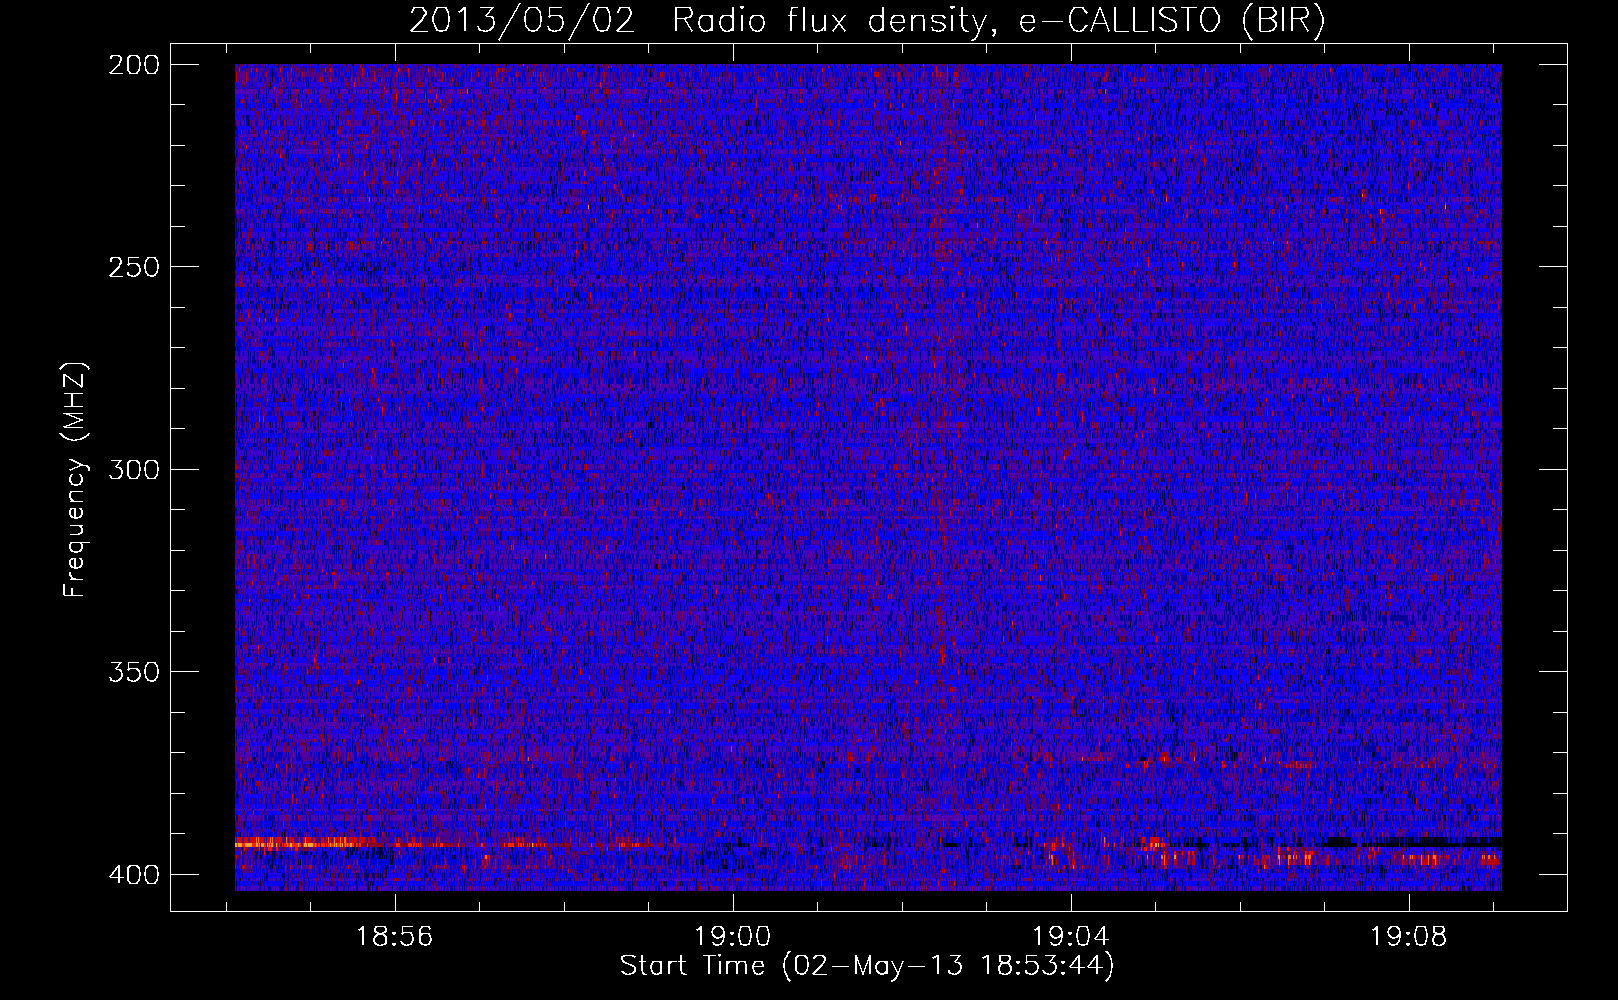The height and width of the screenshot is (1000, 1618).
Task: Click the 19:08 time tick label
Action: click(1409, 937)
